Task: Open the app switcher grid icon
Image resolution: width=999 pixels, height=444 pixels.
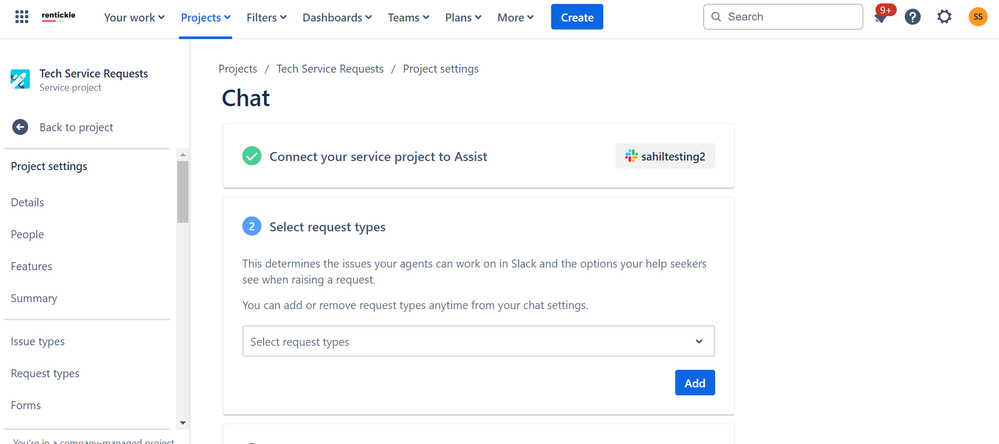Action: click(x=22, y=17)
